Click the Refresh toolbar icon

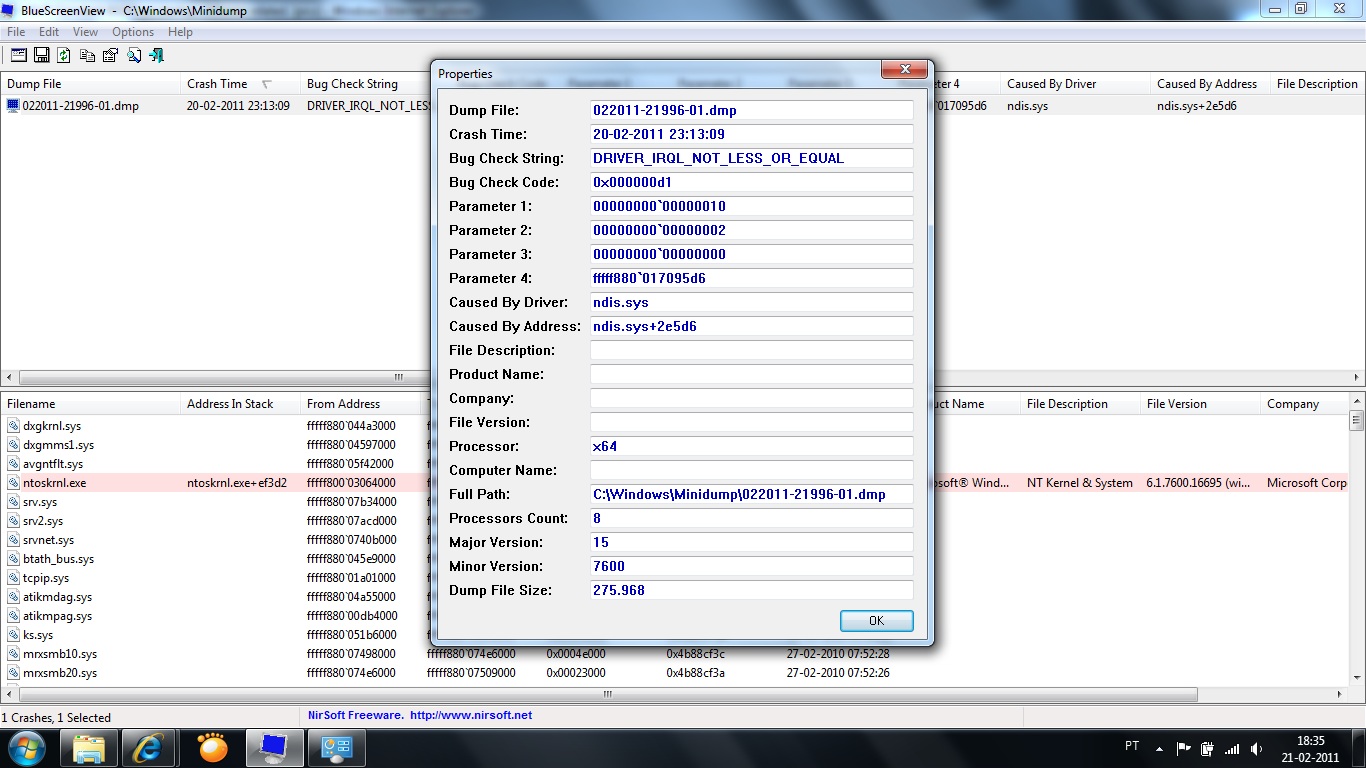point(65,56)
